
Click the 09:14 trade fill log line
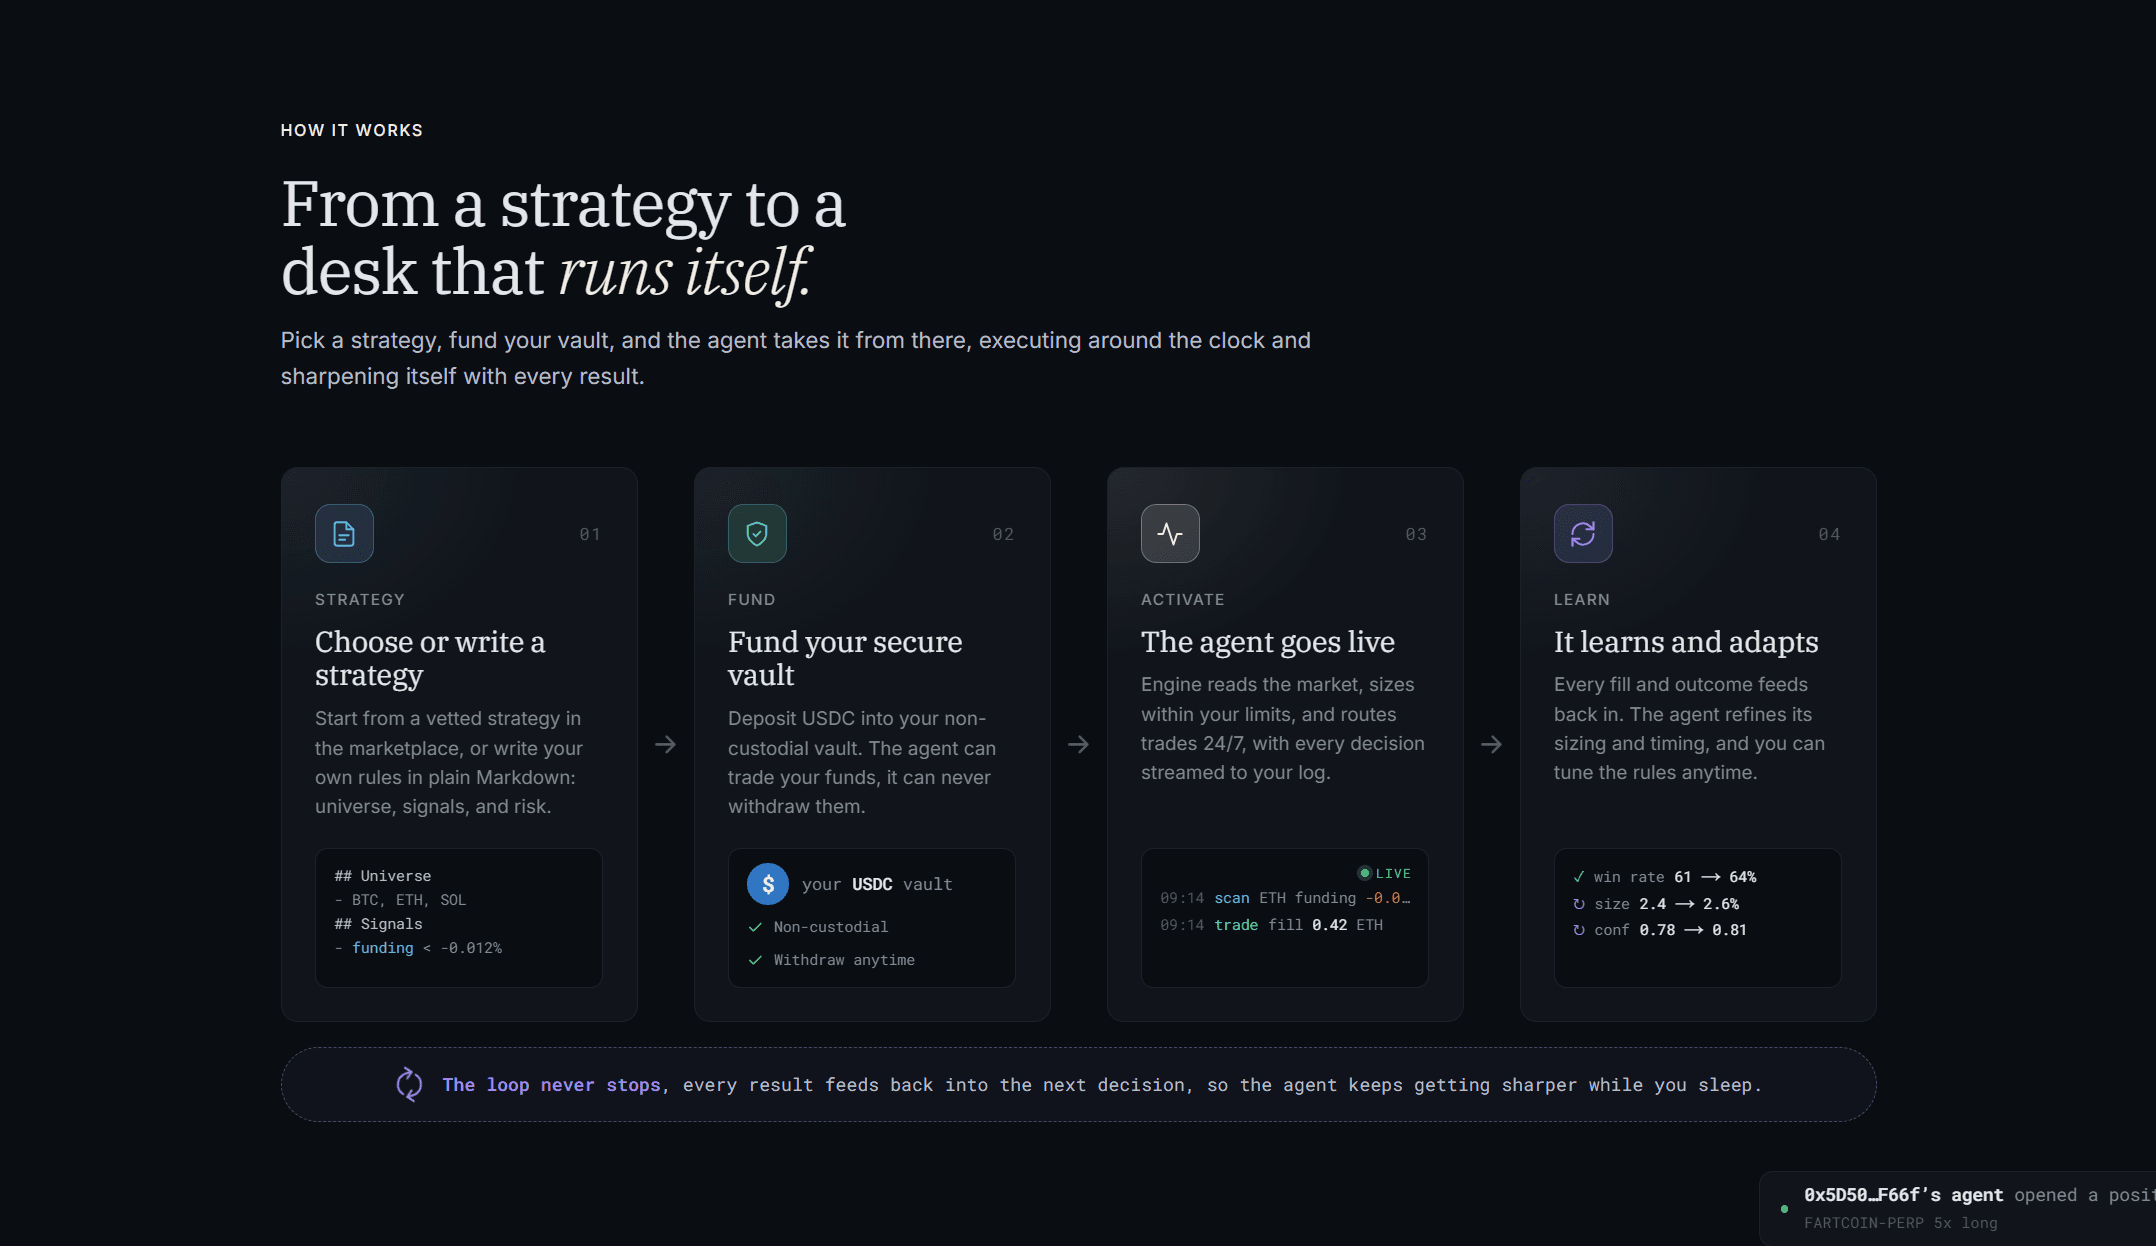1272,925
